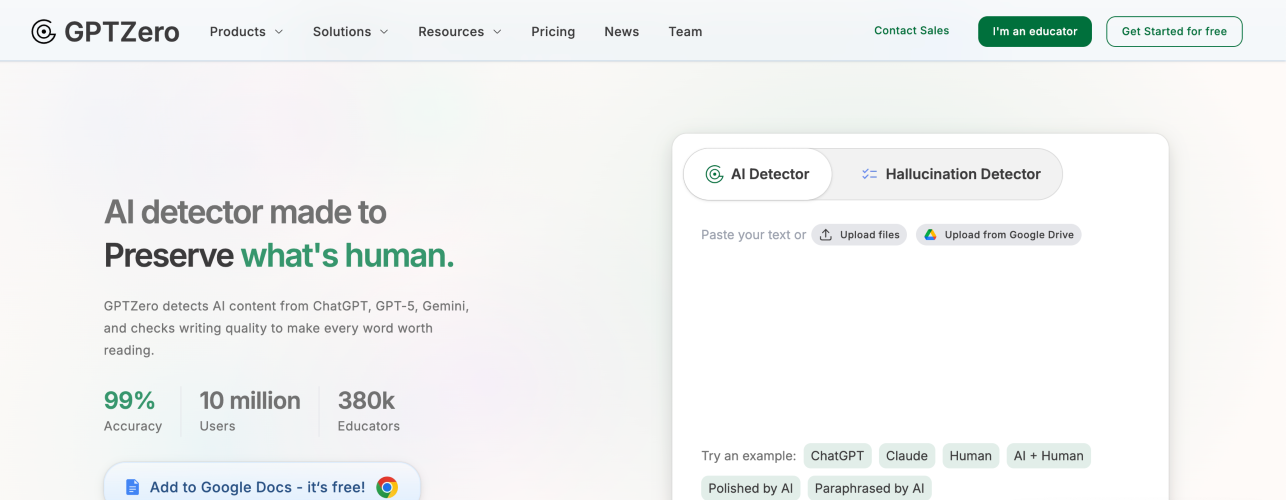Expand the Products dropdown menu
Image resolution: width=1286 pixels, height=500 pixels.
[x=246, y=32]
